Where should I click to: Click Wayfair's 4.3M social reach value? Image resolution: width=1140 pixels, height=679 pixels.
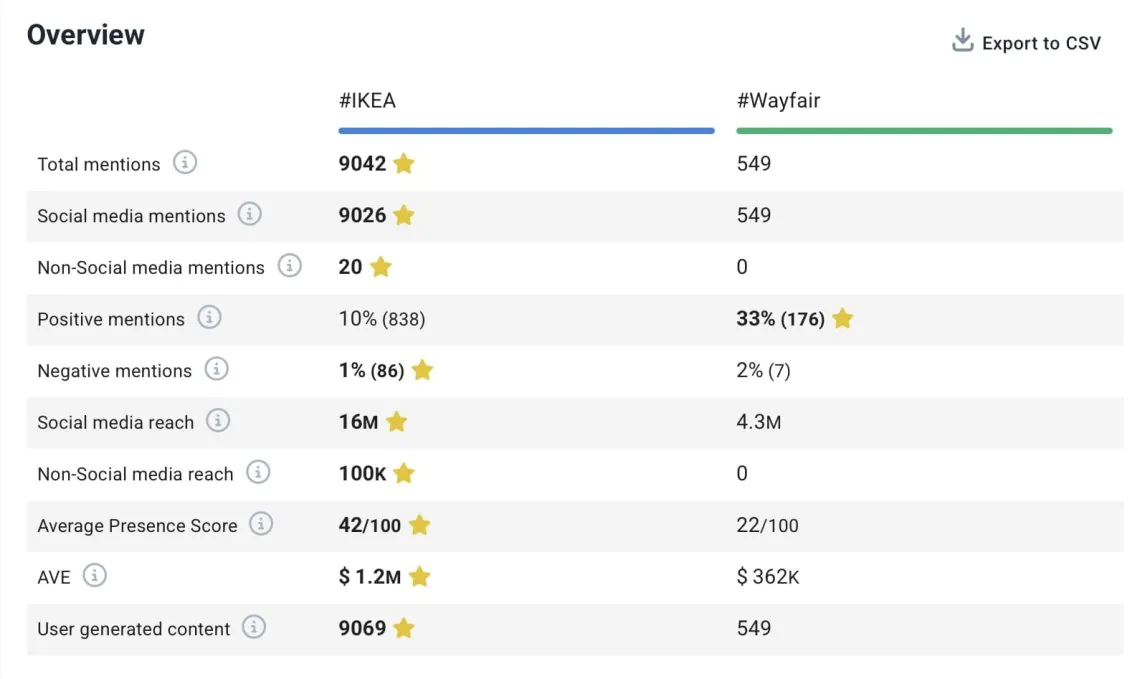(759, 422)
